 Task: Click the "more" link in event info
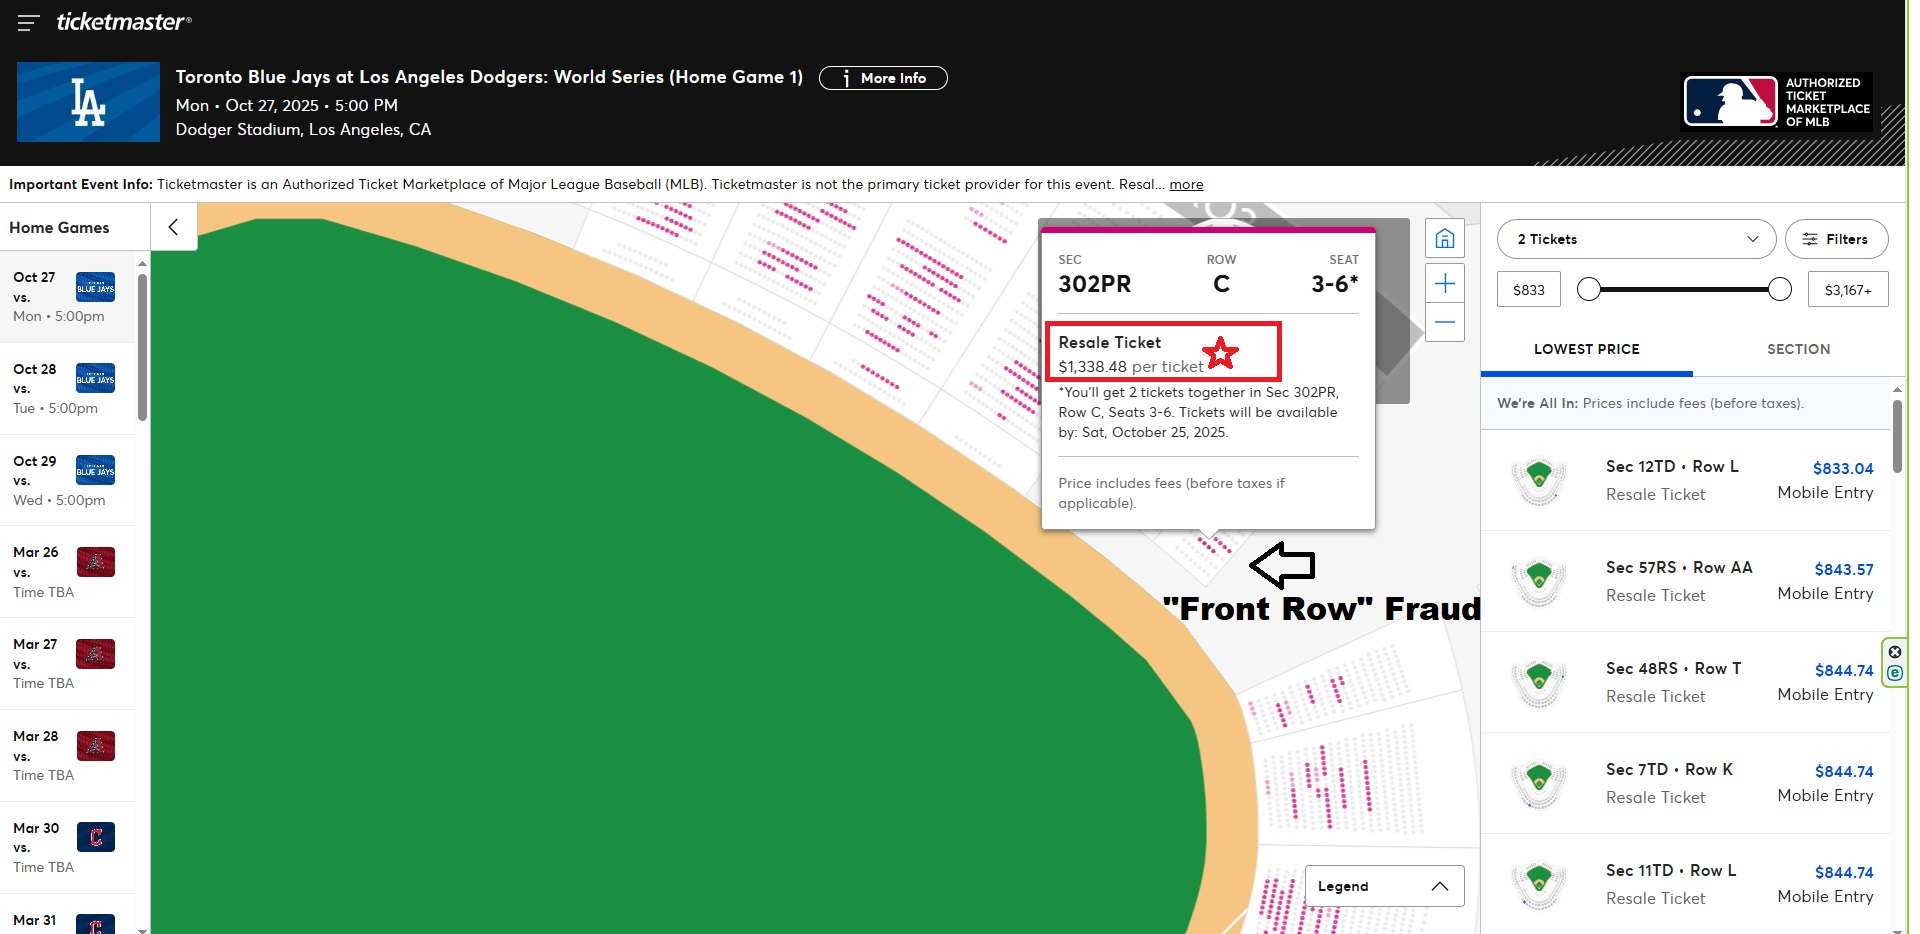[1186, 185]
